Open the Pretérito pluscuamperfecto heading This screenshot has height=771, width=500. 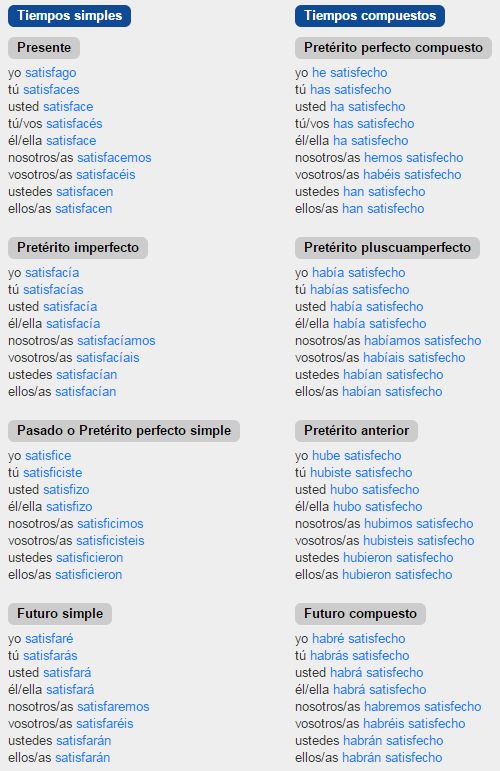[x=387, y=247]
